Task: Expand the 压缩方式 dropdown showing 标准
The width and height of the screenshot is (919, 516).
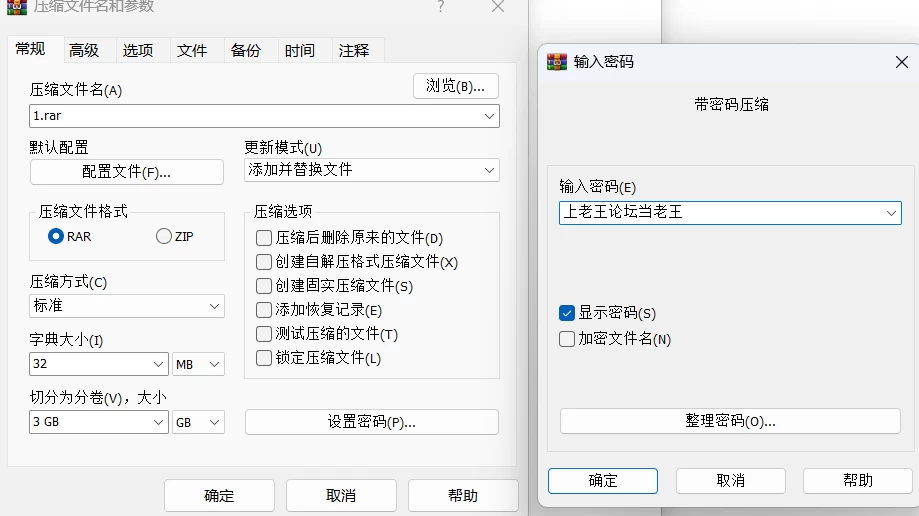Action: (127, 306)
